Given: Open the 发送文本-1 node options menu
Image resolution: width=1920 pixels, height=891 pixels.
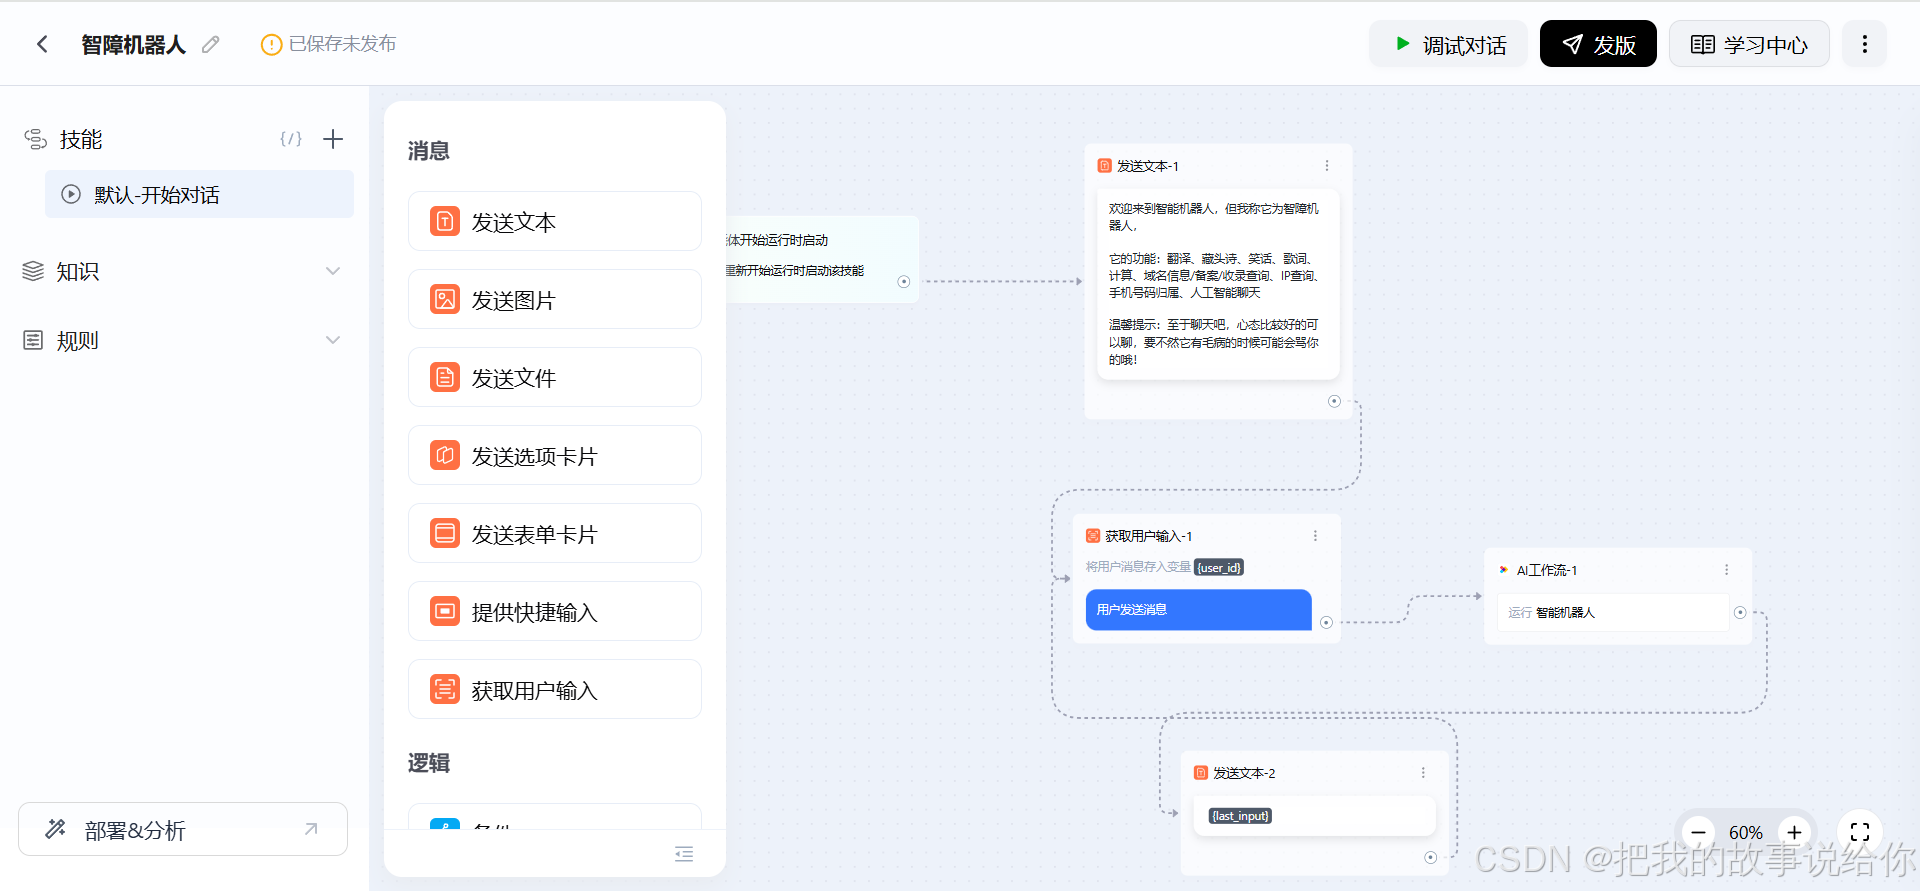Looking at the screenshot, I should click(1327, 166).
